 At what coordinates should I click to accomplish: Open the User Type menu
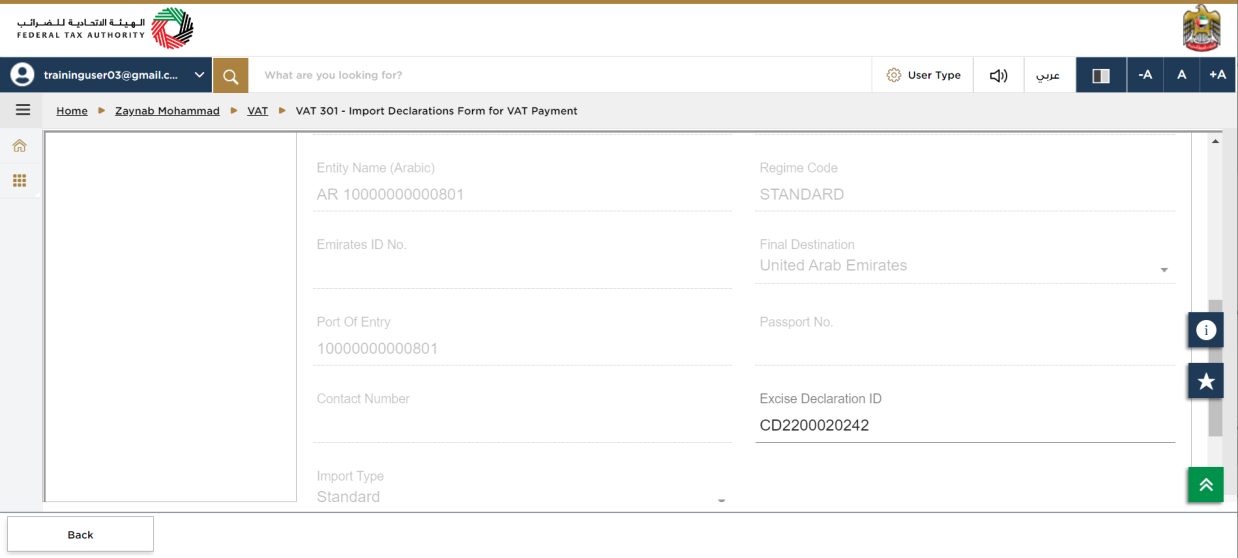point(923,75)
